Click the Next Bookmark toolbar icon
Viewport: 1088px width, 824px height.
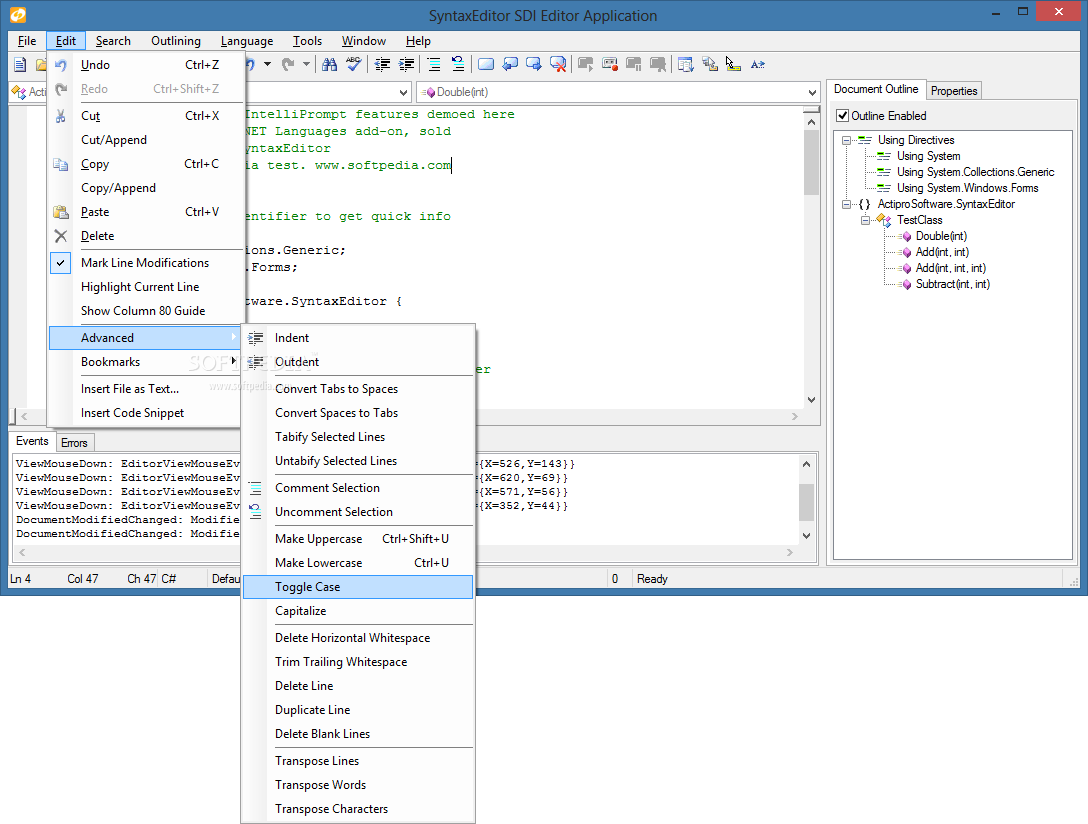[x=534, y=65]
